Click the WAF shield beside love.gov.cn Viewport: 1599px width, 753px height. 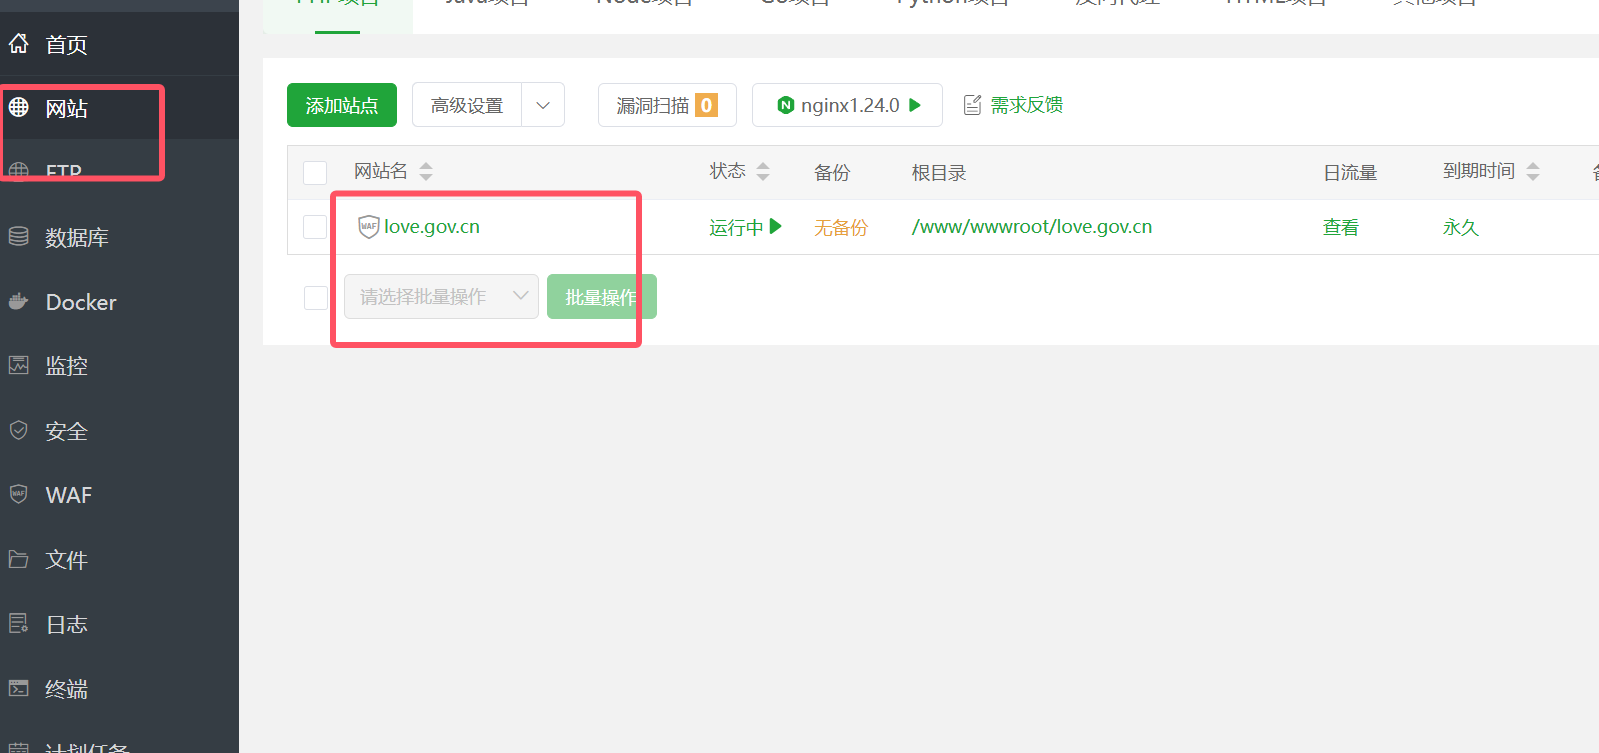click(368, 227)
